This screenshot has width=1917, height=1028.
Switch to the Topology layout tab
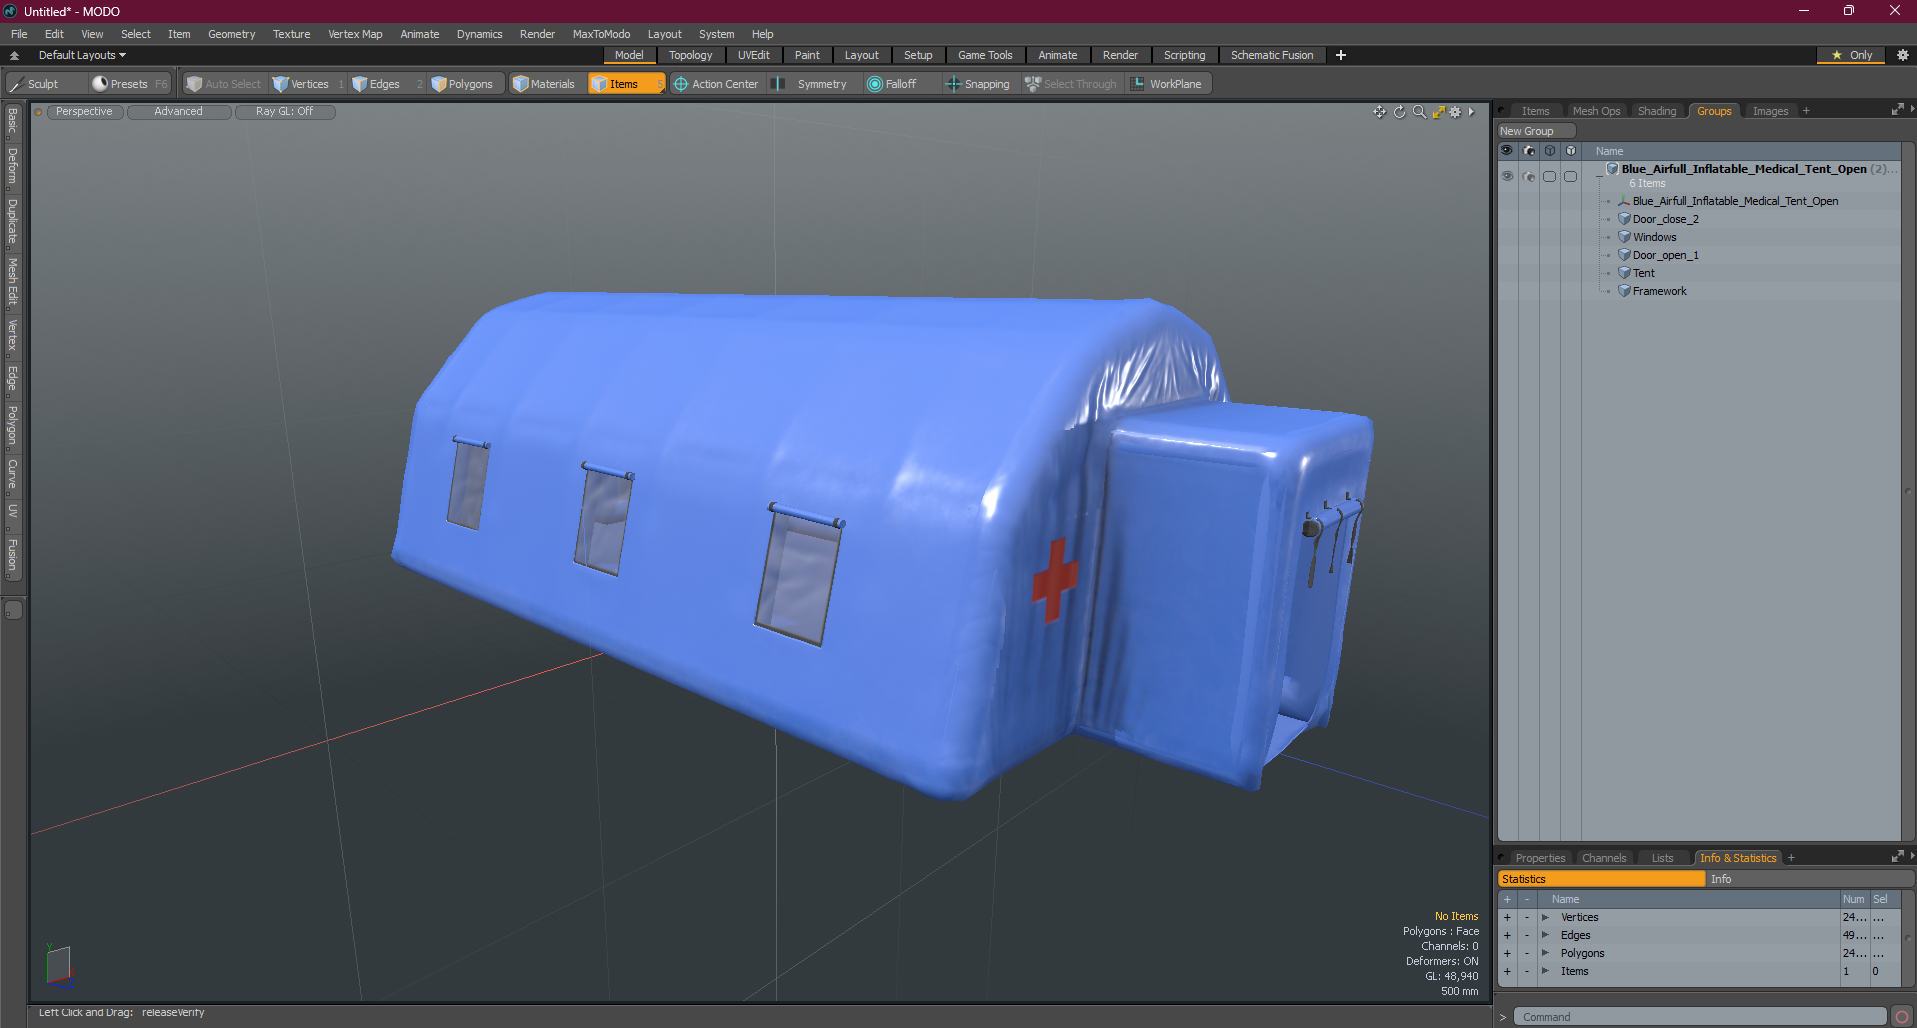click(691, 55)
